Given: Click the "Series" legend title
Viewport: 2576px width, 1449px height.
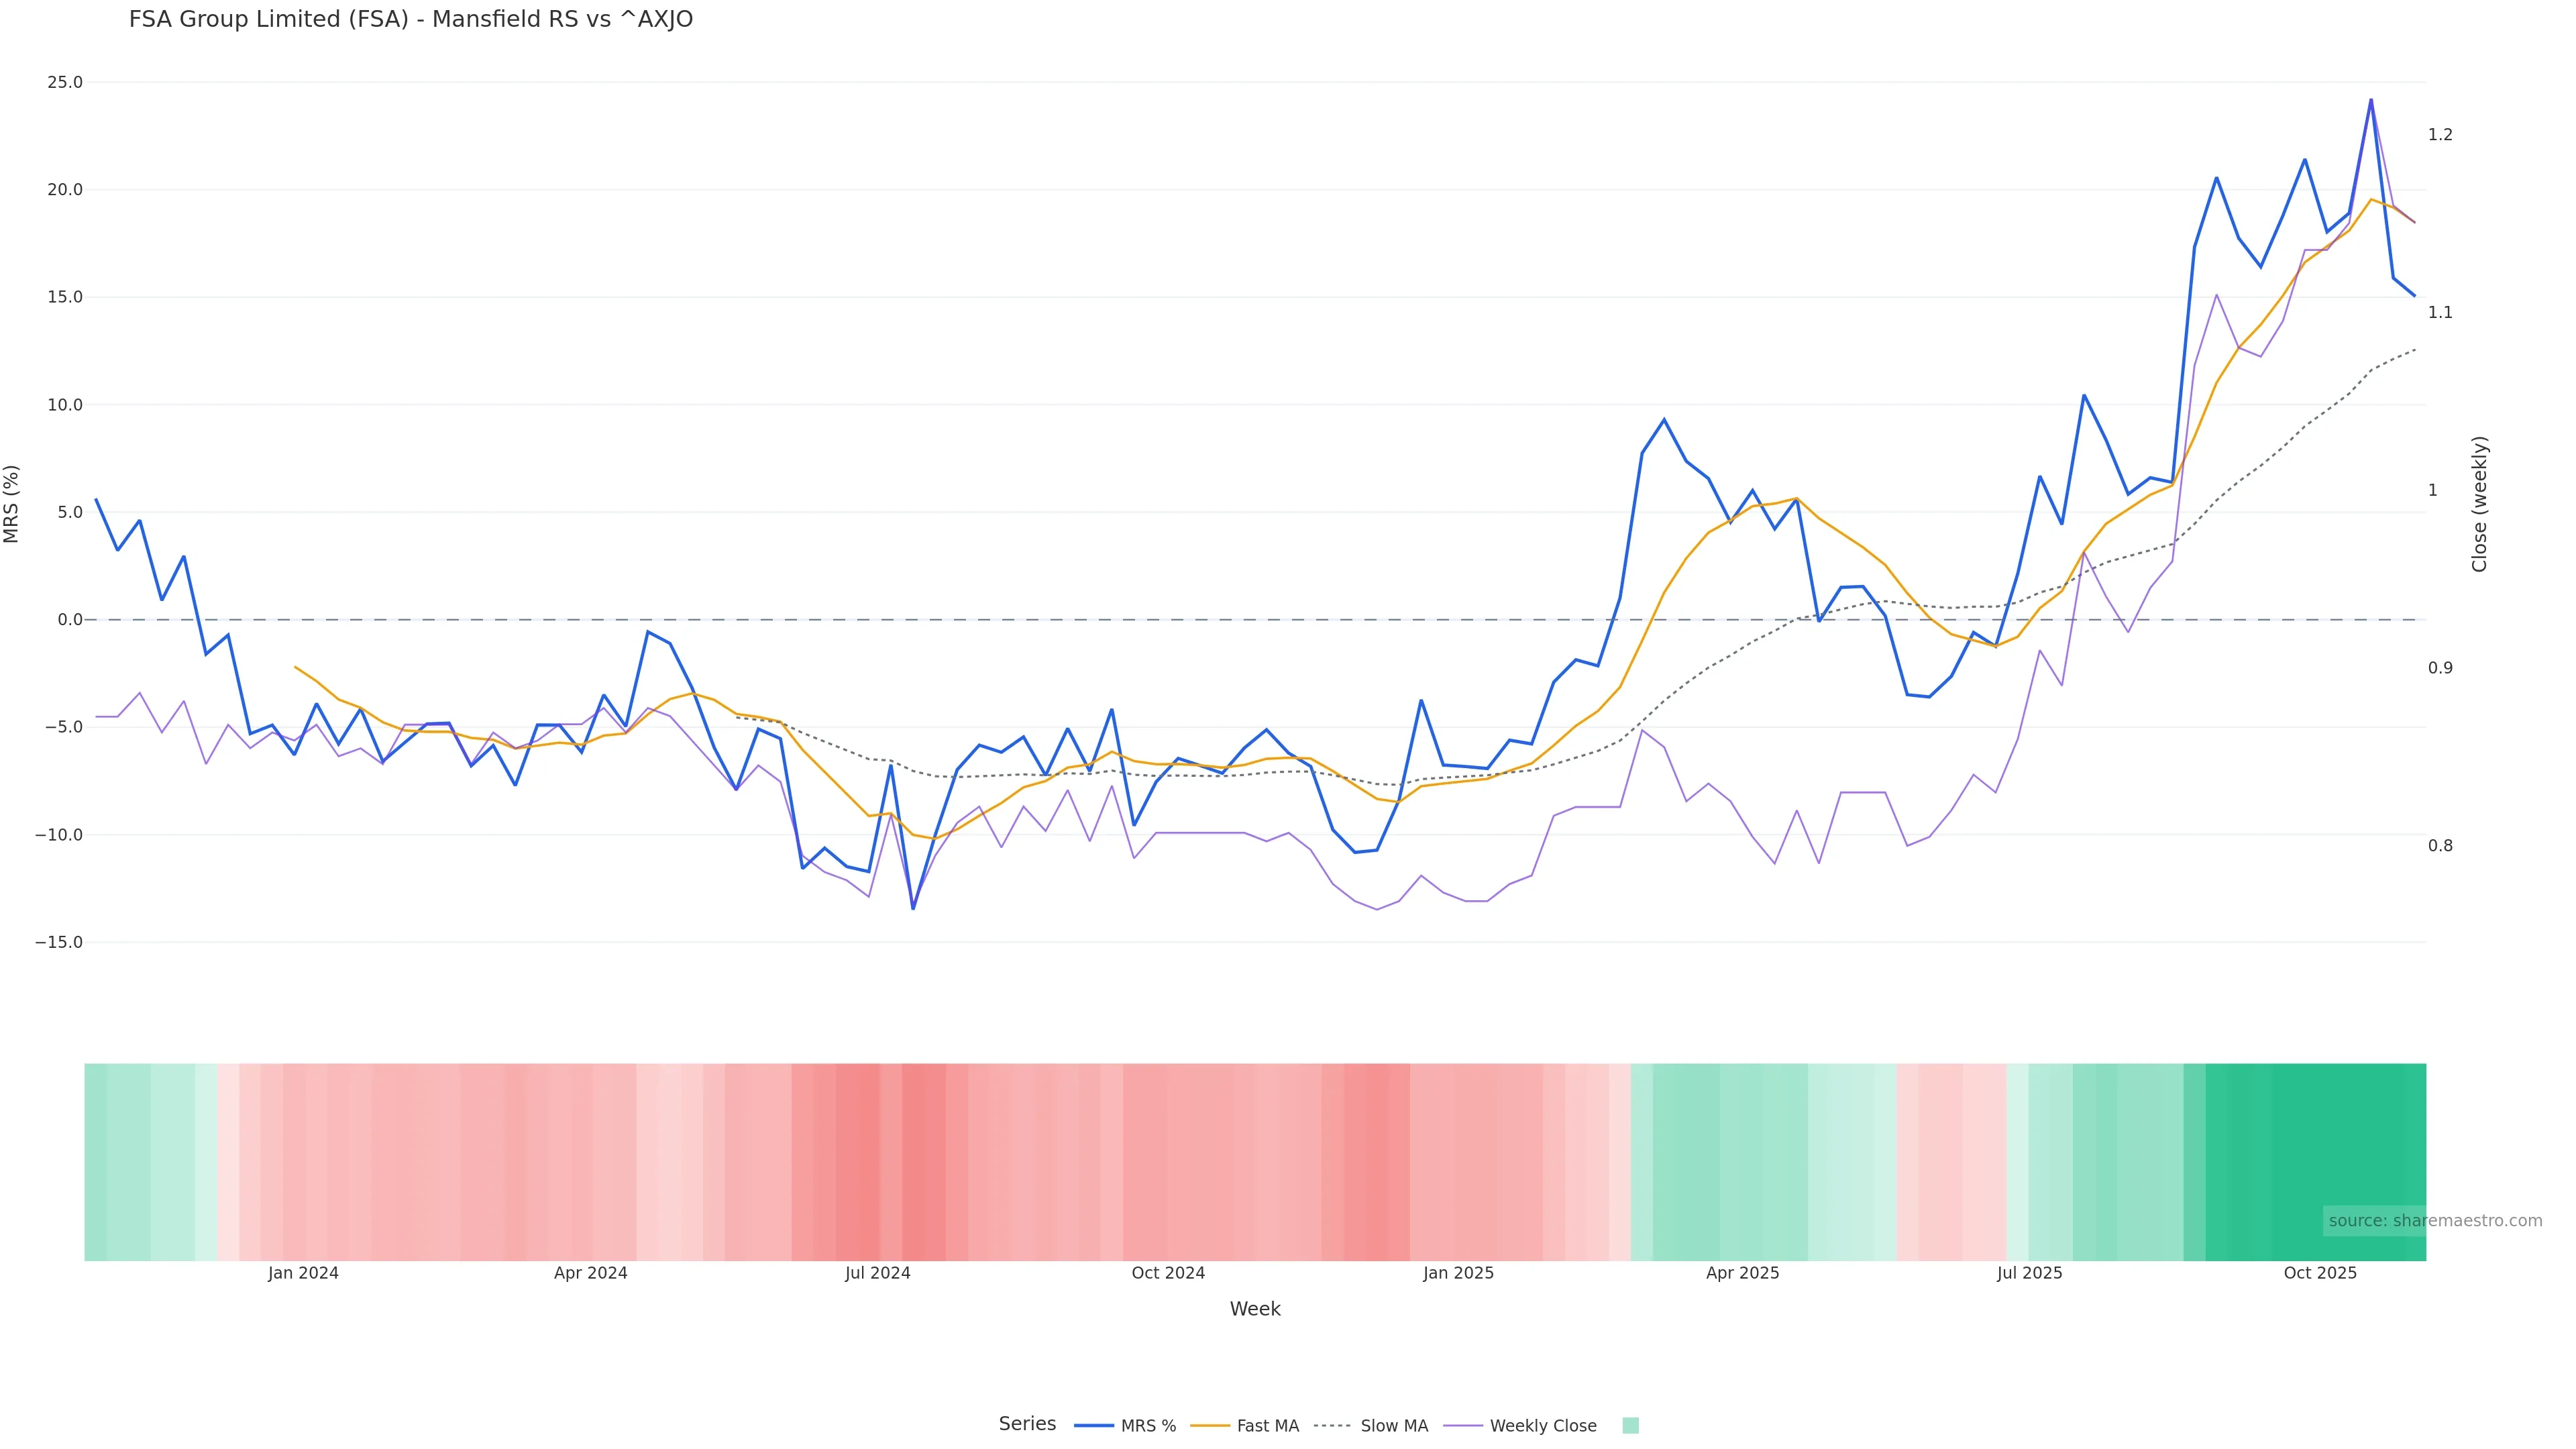Looking at the screenshot, I should click(1027, 1424).
